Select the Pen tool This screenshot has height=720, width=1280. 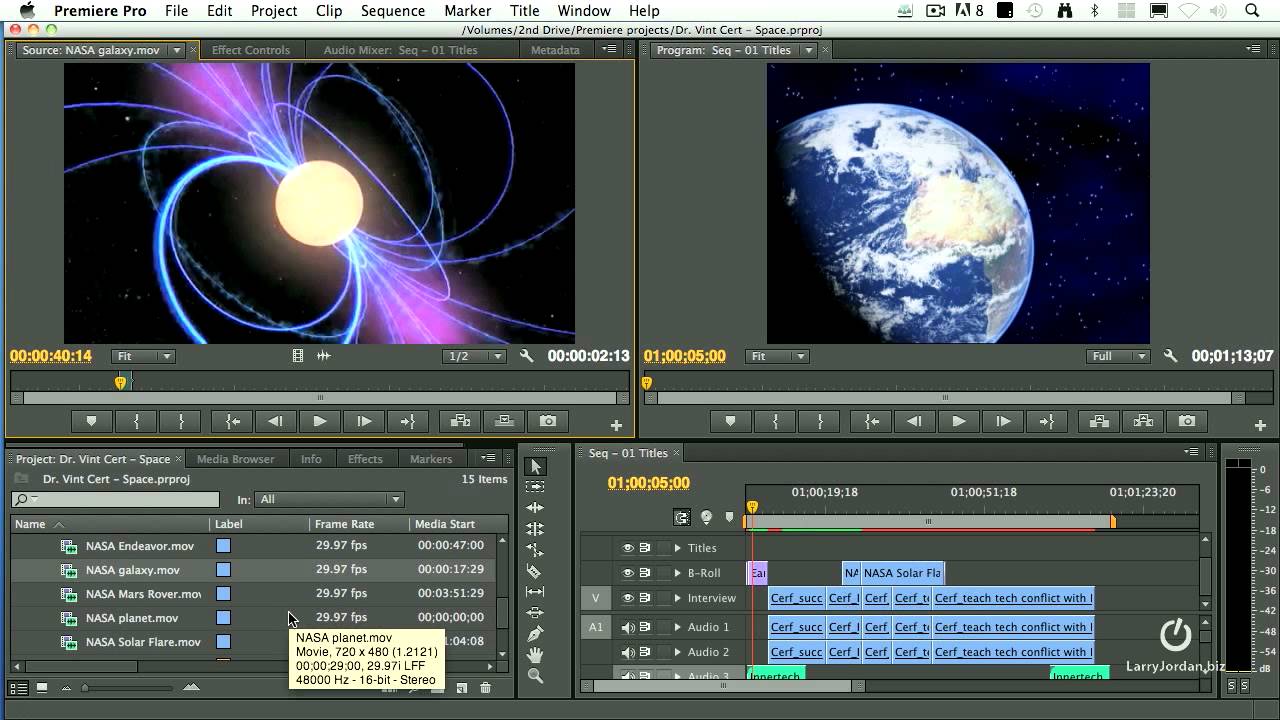click(x=535, y=633)
